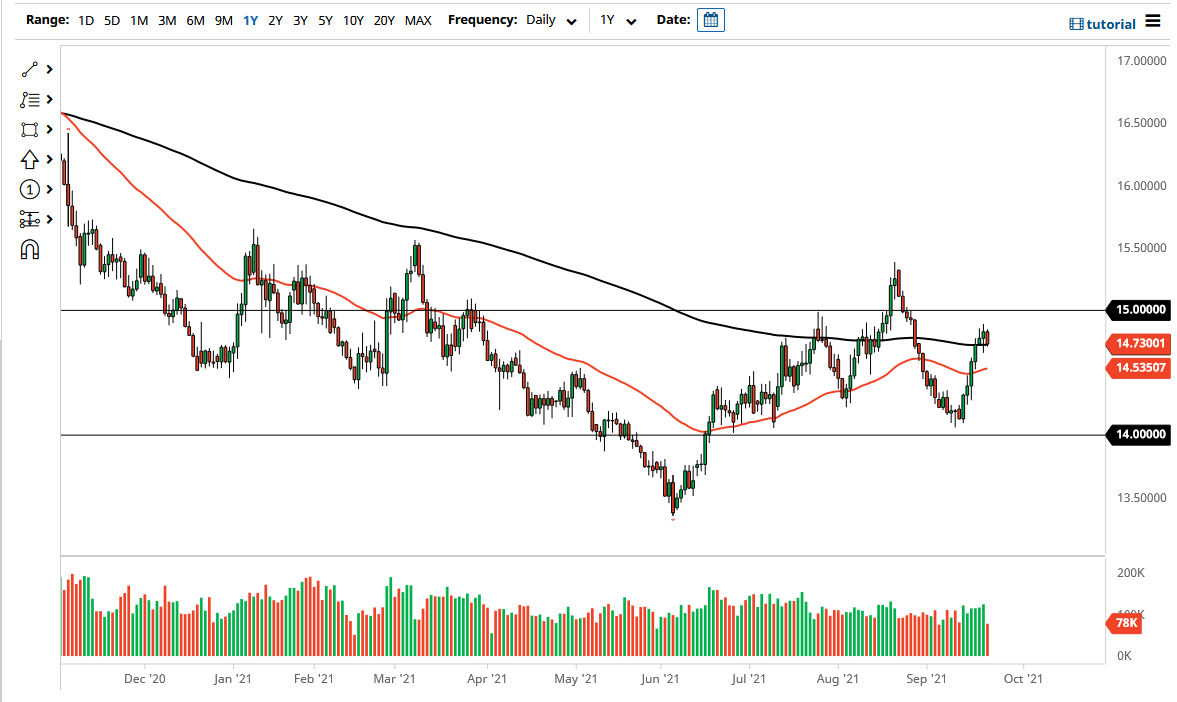Select the rectangle drawing tool
Image resolution: width=1177 pixels, height=702 pixels.
pyautogui.click(x=30, y=129)
